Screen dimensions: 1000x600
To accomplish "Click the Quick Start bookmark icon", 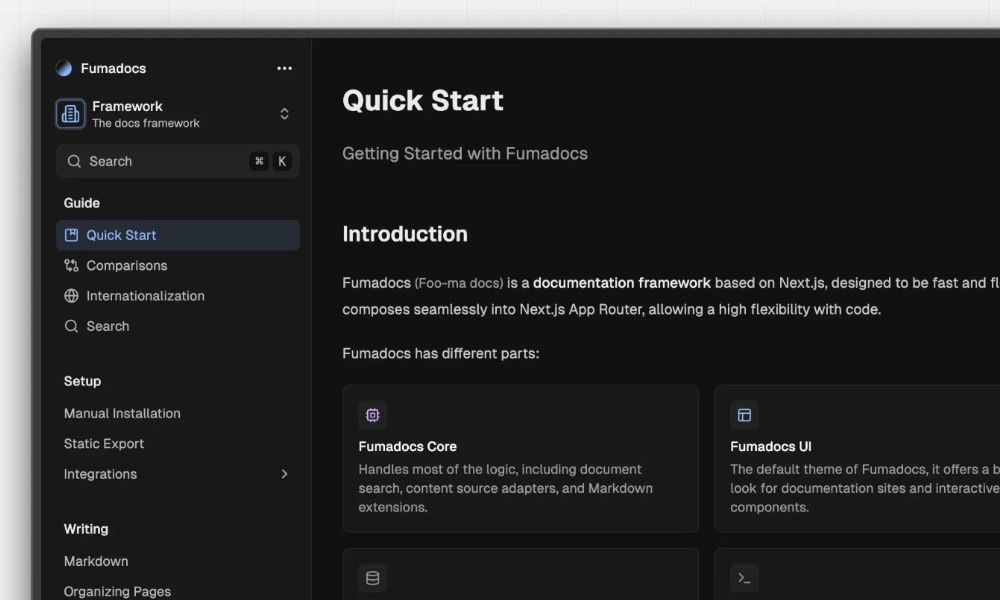I will tap(71, 235).
